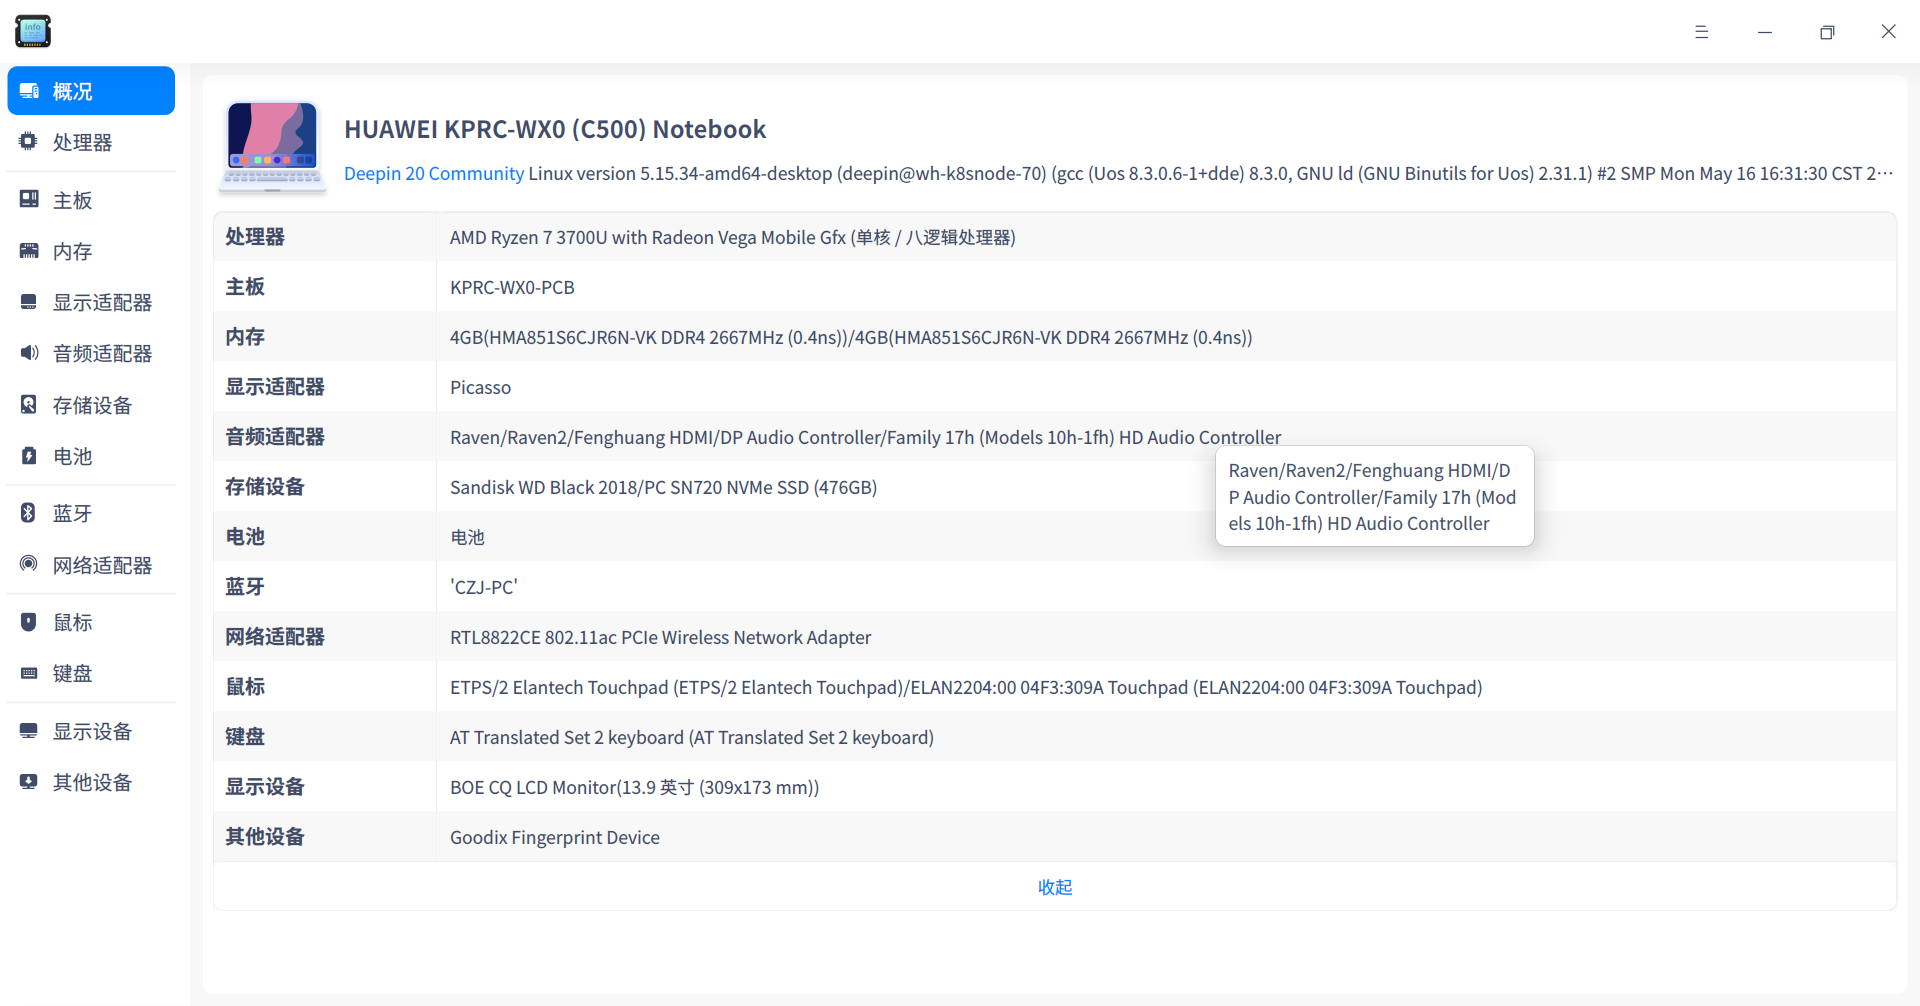This screenshot has height=1006, width=1920.
Task: Click the 处理器 row label in table
Action: (x=255, y=237)
